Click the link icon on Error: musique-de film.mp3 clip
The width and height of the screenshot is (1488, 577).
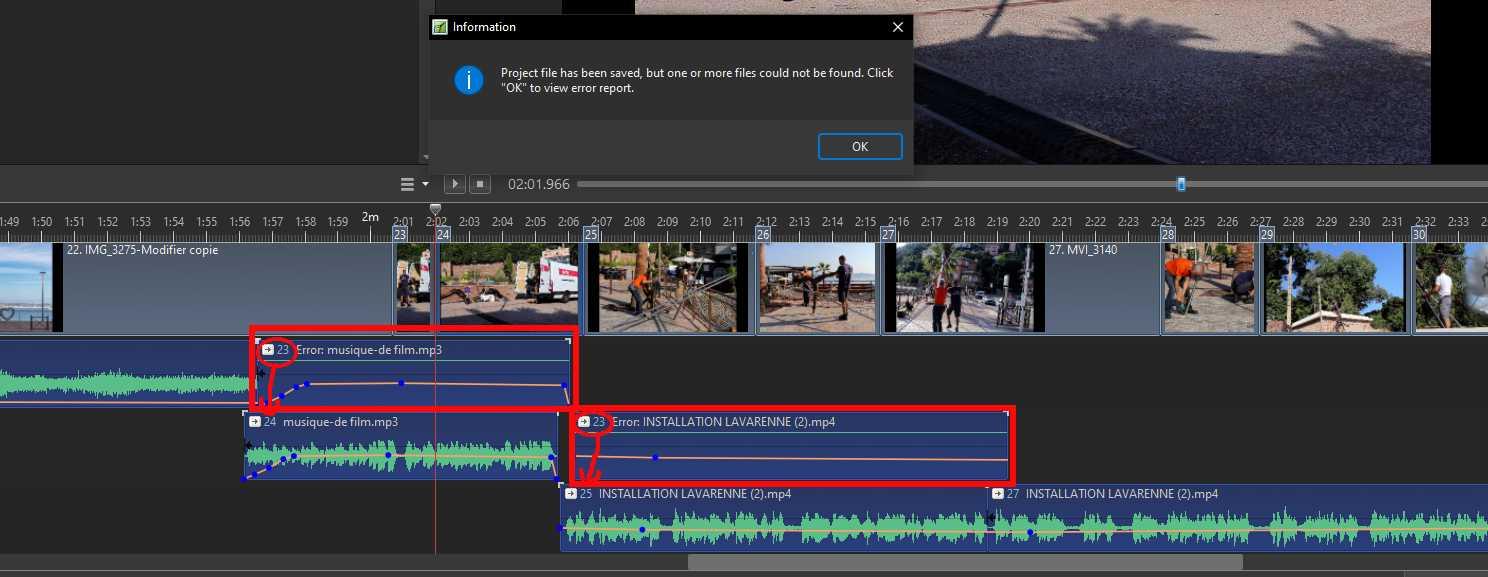(x=268, y=350)
